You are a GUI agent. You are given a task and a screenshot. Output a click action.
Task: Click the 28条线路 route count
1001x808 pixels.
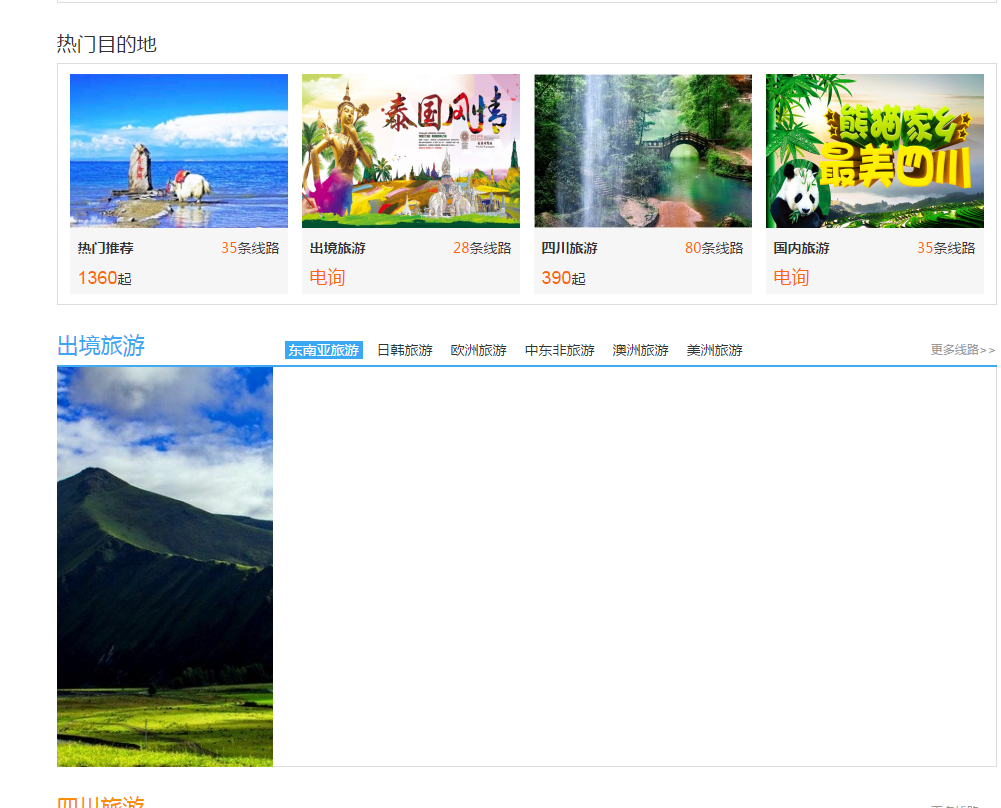coord(482,248)
